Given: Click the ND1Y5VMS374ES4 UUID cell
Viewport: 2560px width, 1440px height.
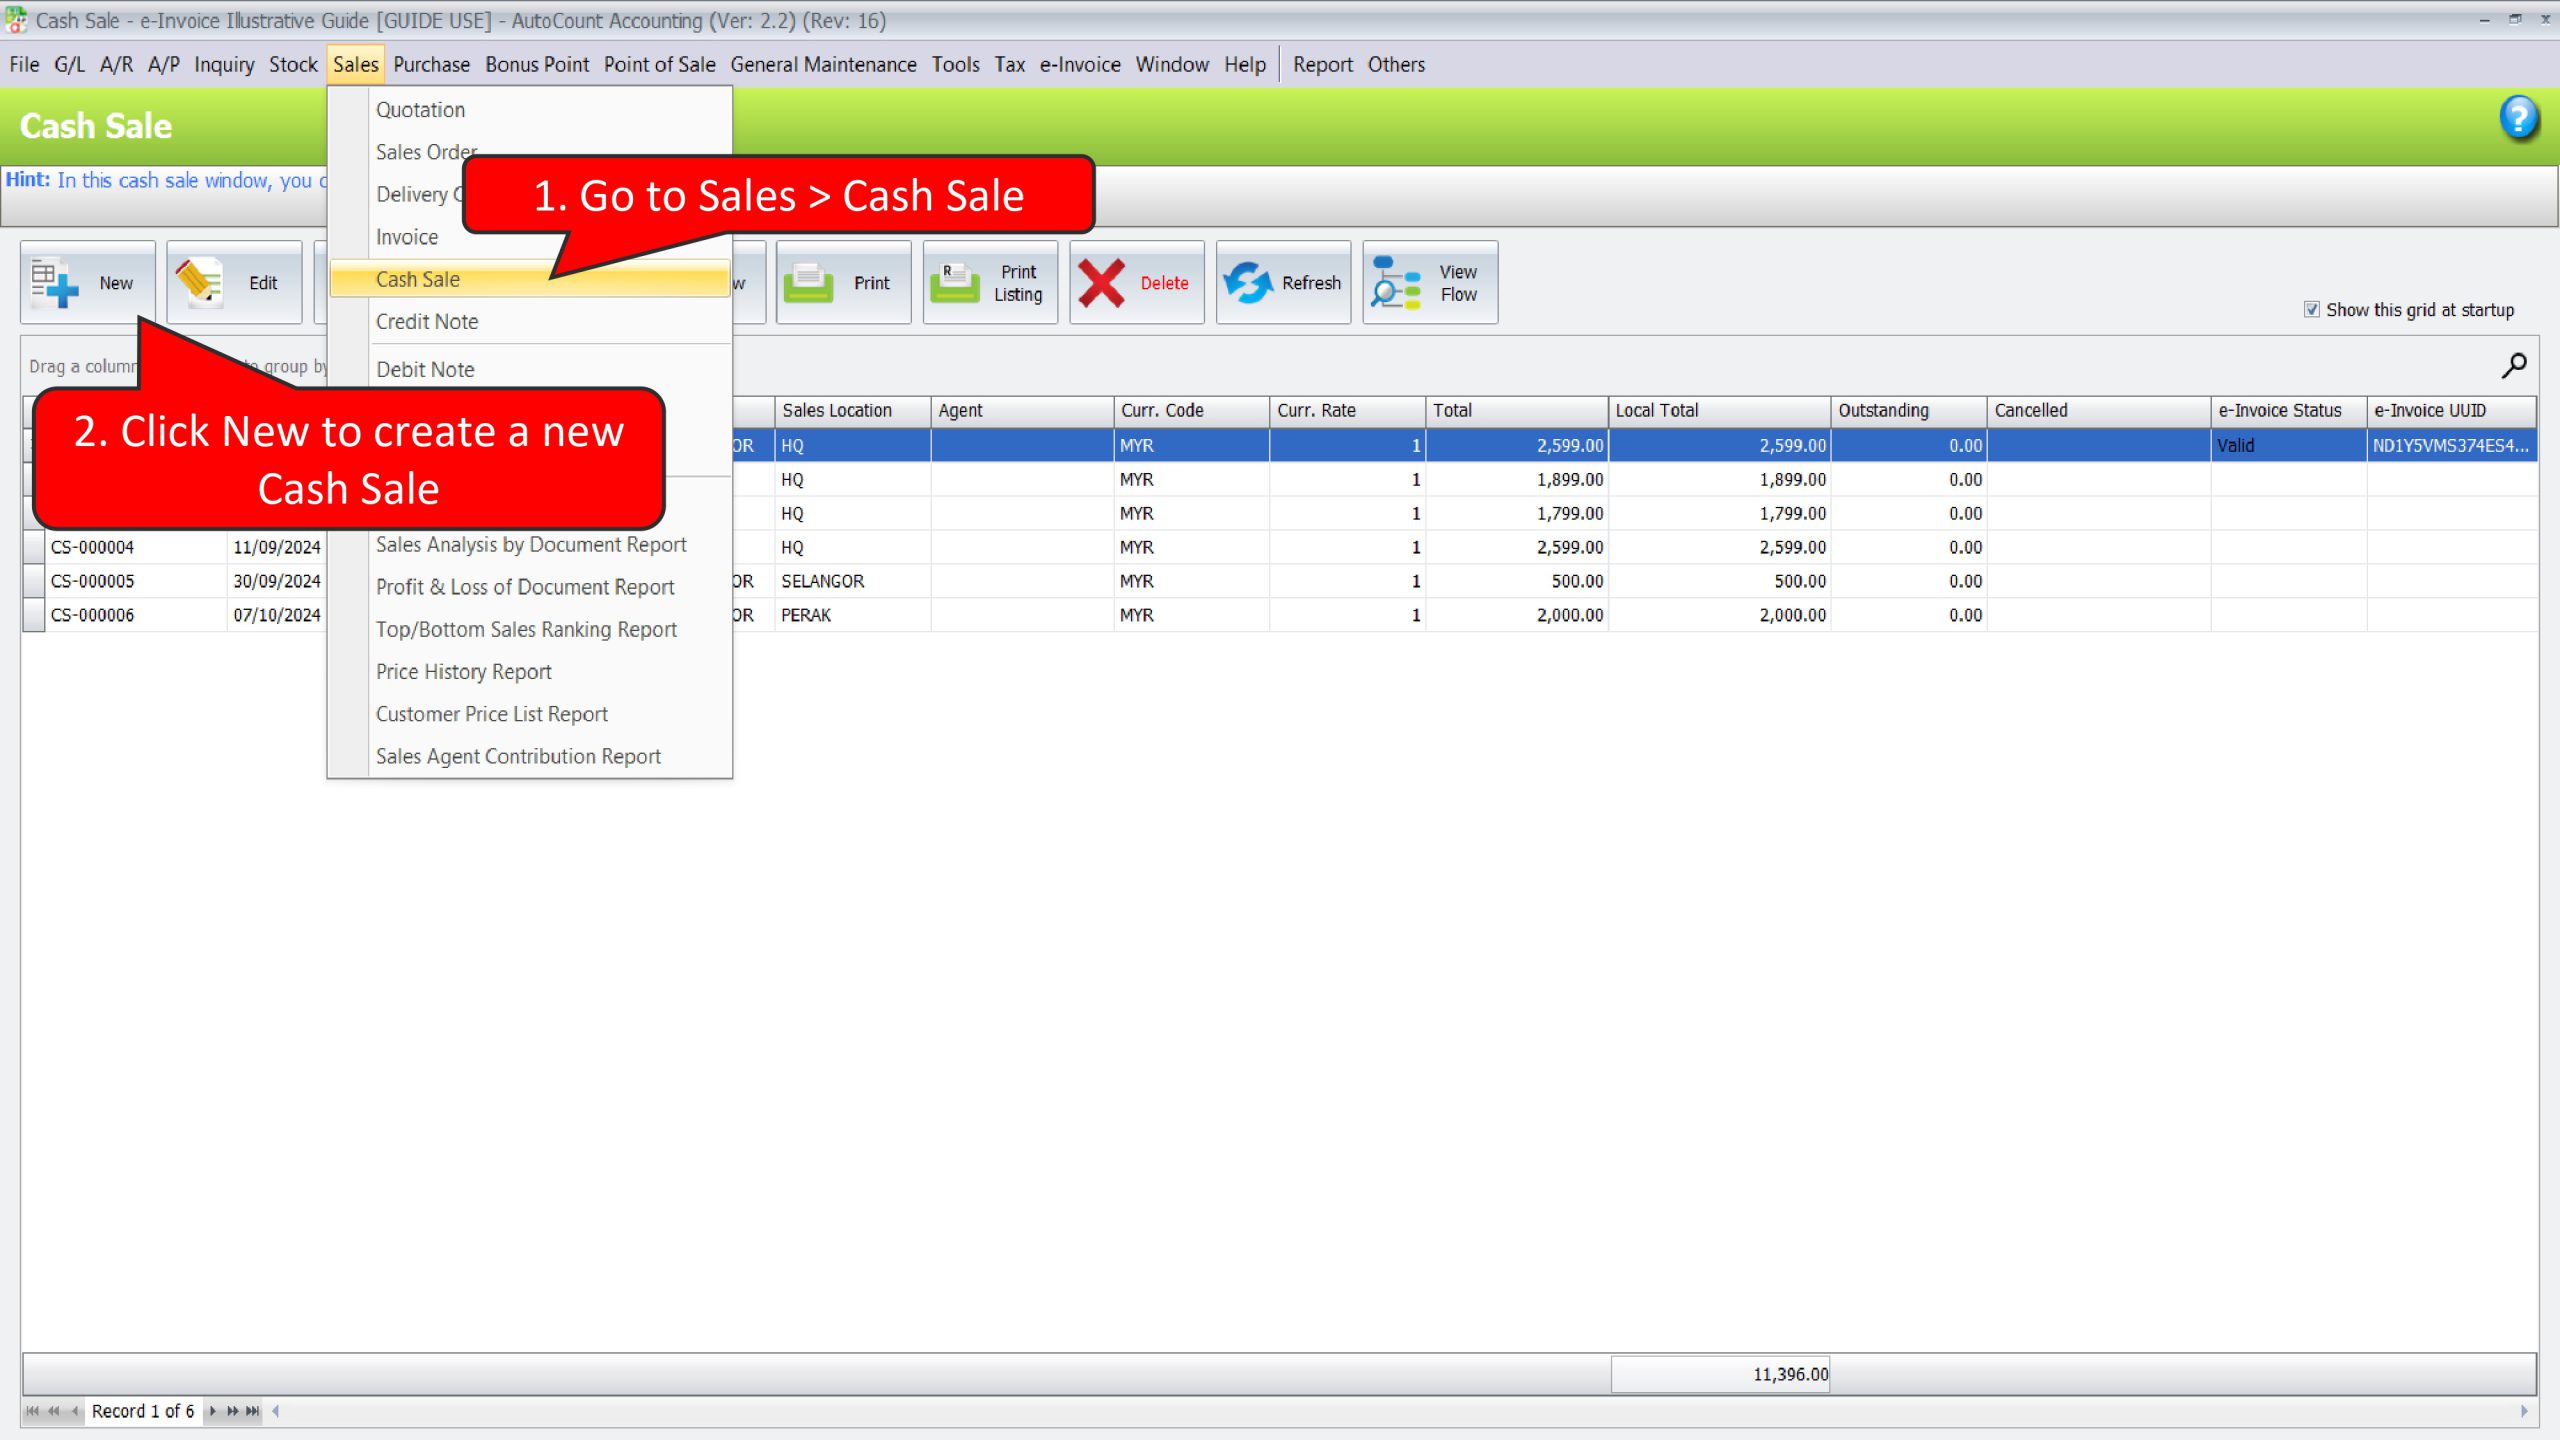Looking at the screenshot, I should click(x=2451, y=445).
